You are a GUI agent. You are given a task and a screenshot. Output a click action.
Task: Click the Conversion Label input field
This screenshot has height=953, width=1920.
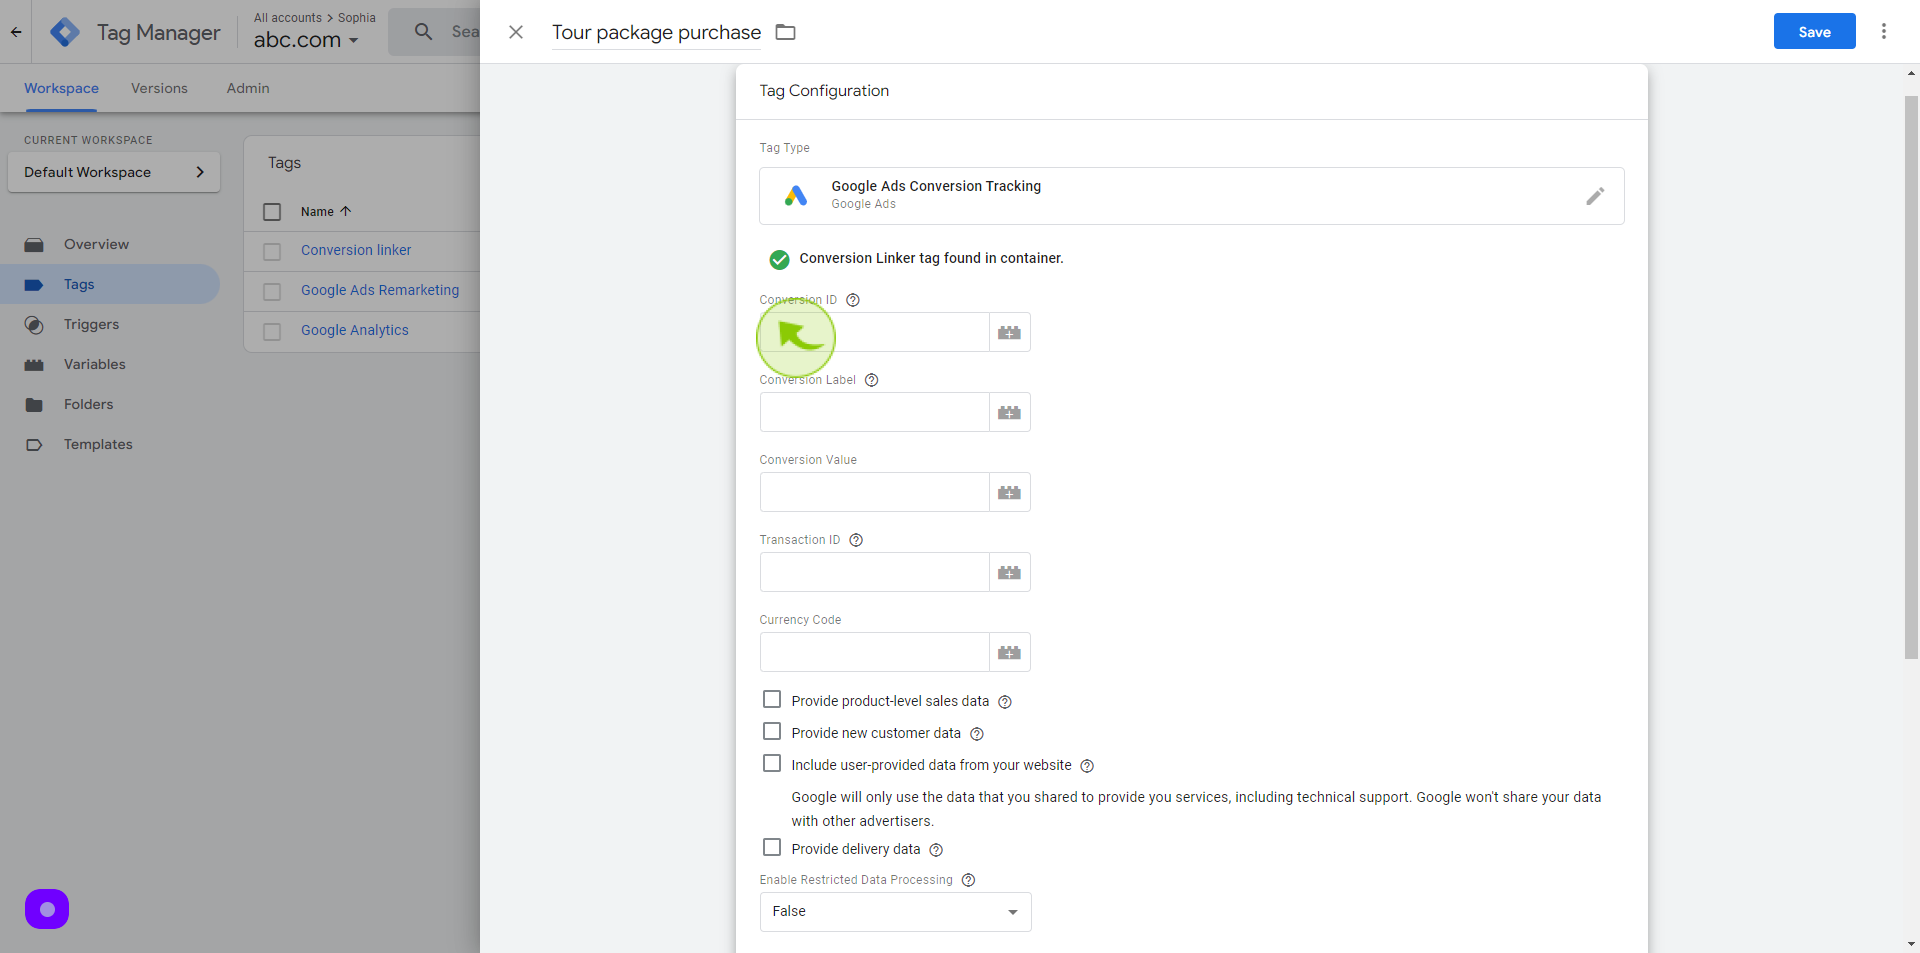point(875,412)
